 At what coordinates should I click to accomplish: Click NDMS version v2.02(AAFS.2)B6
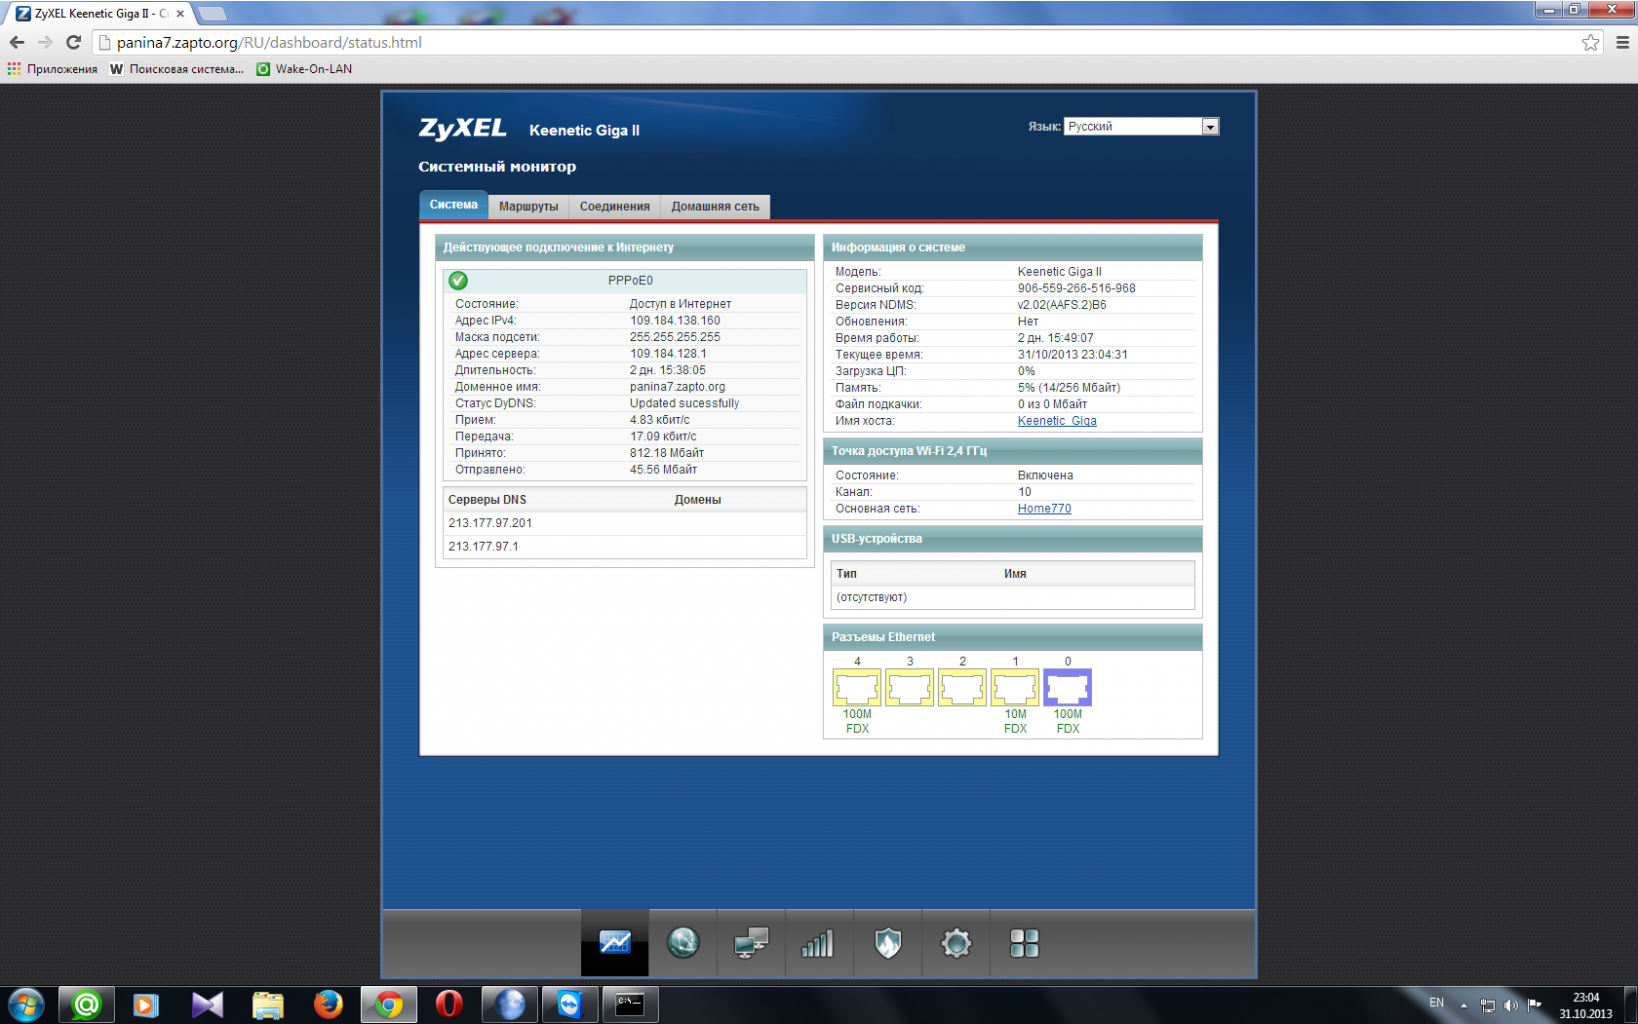pos(1062,305)
